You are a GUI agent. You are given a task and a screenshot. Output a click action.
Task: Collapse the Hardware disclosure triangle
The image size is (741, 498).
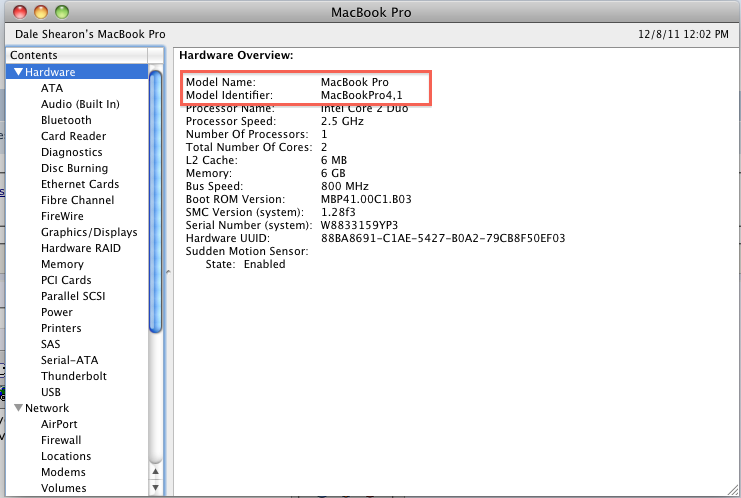coord(18,72)
